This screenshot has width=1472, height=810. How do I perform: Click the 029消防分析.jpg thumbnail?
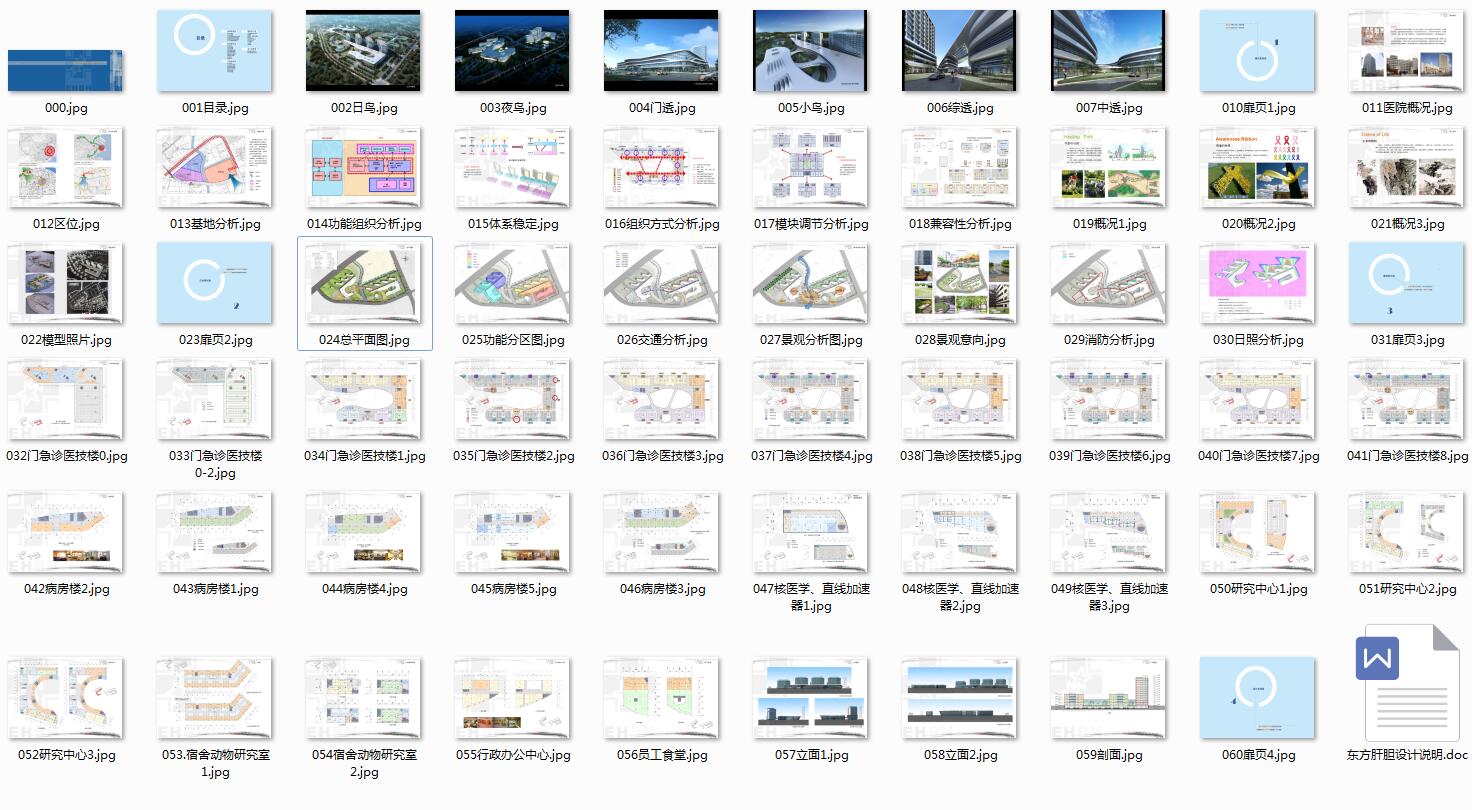[1109, 283]
